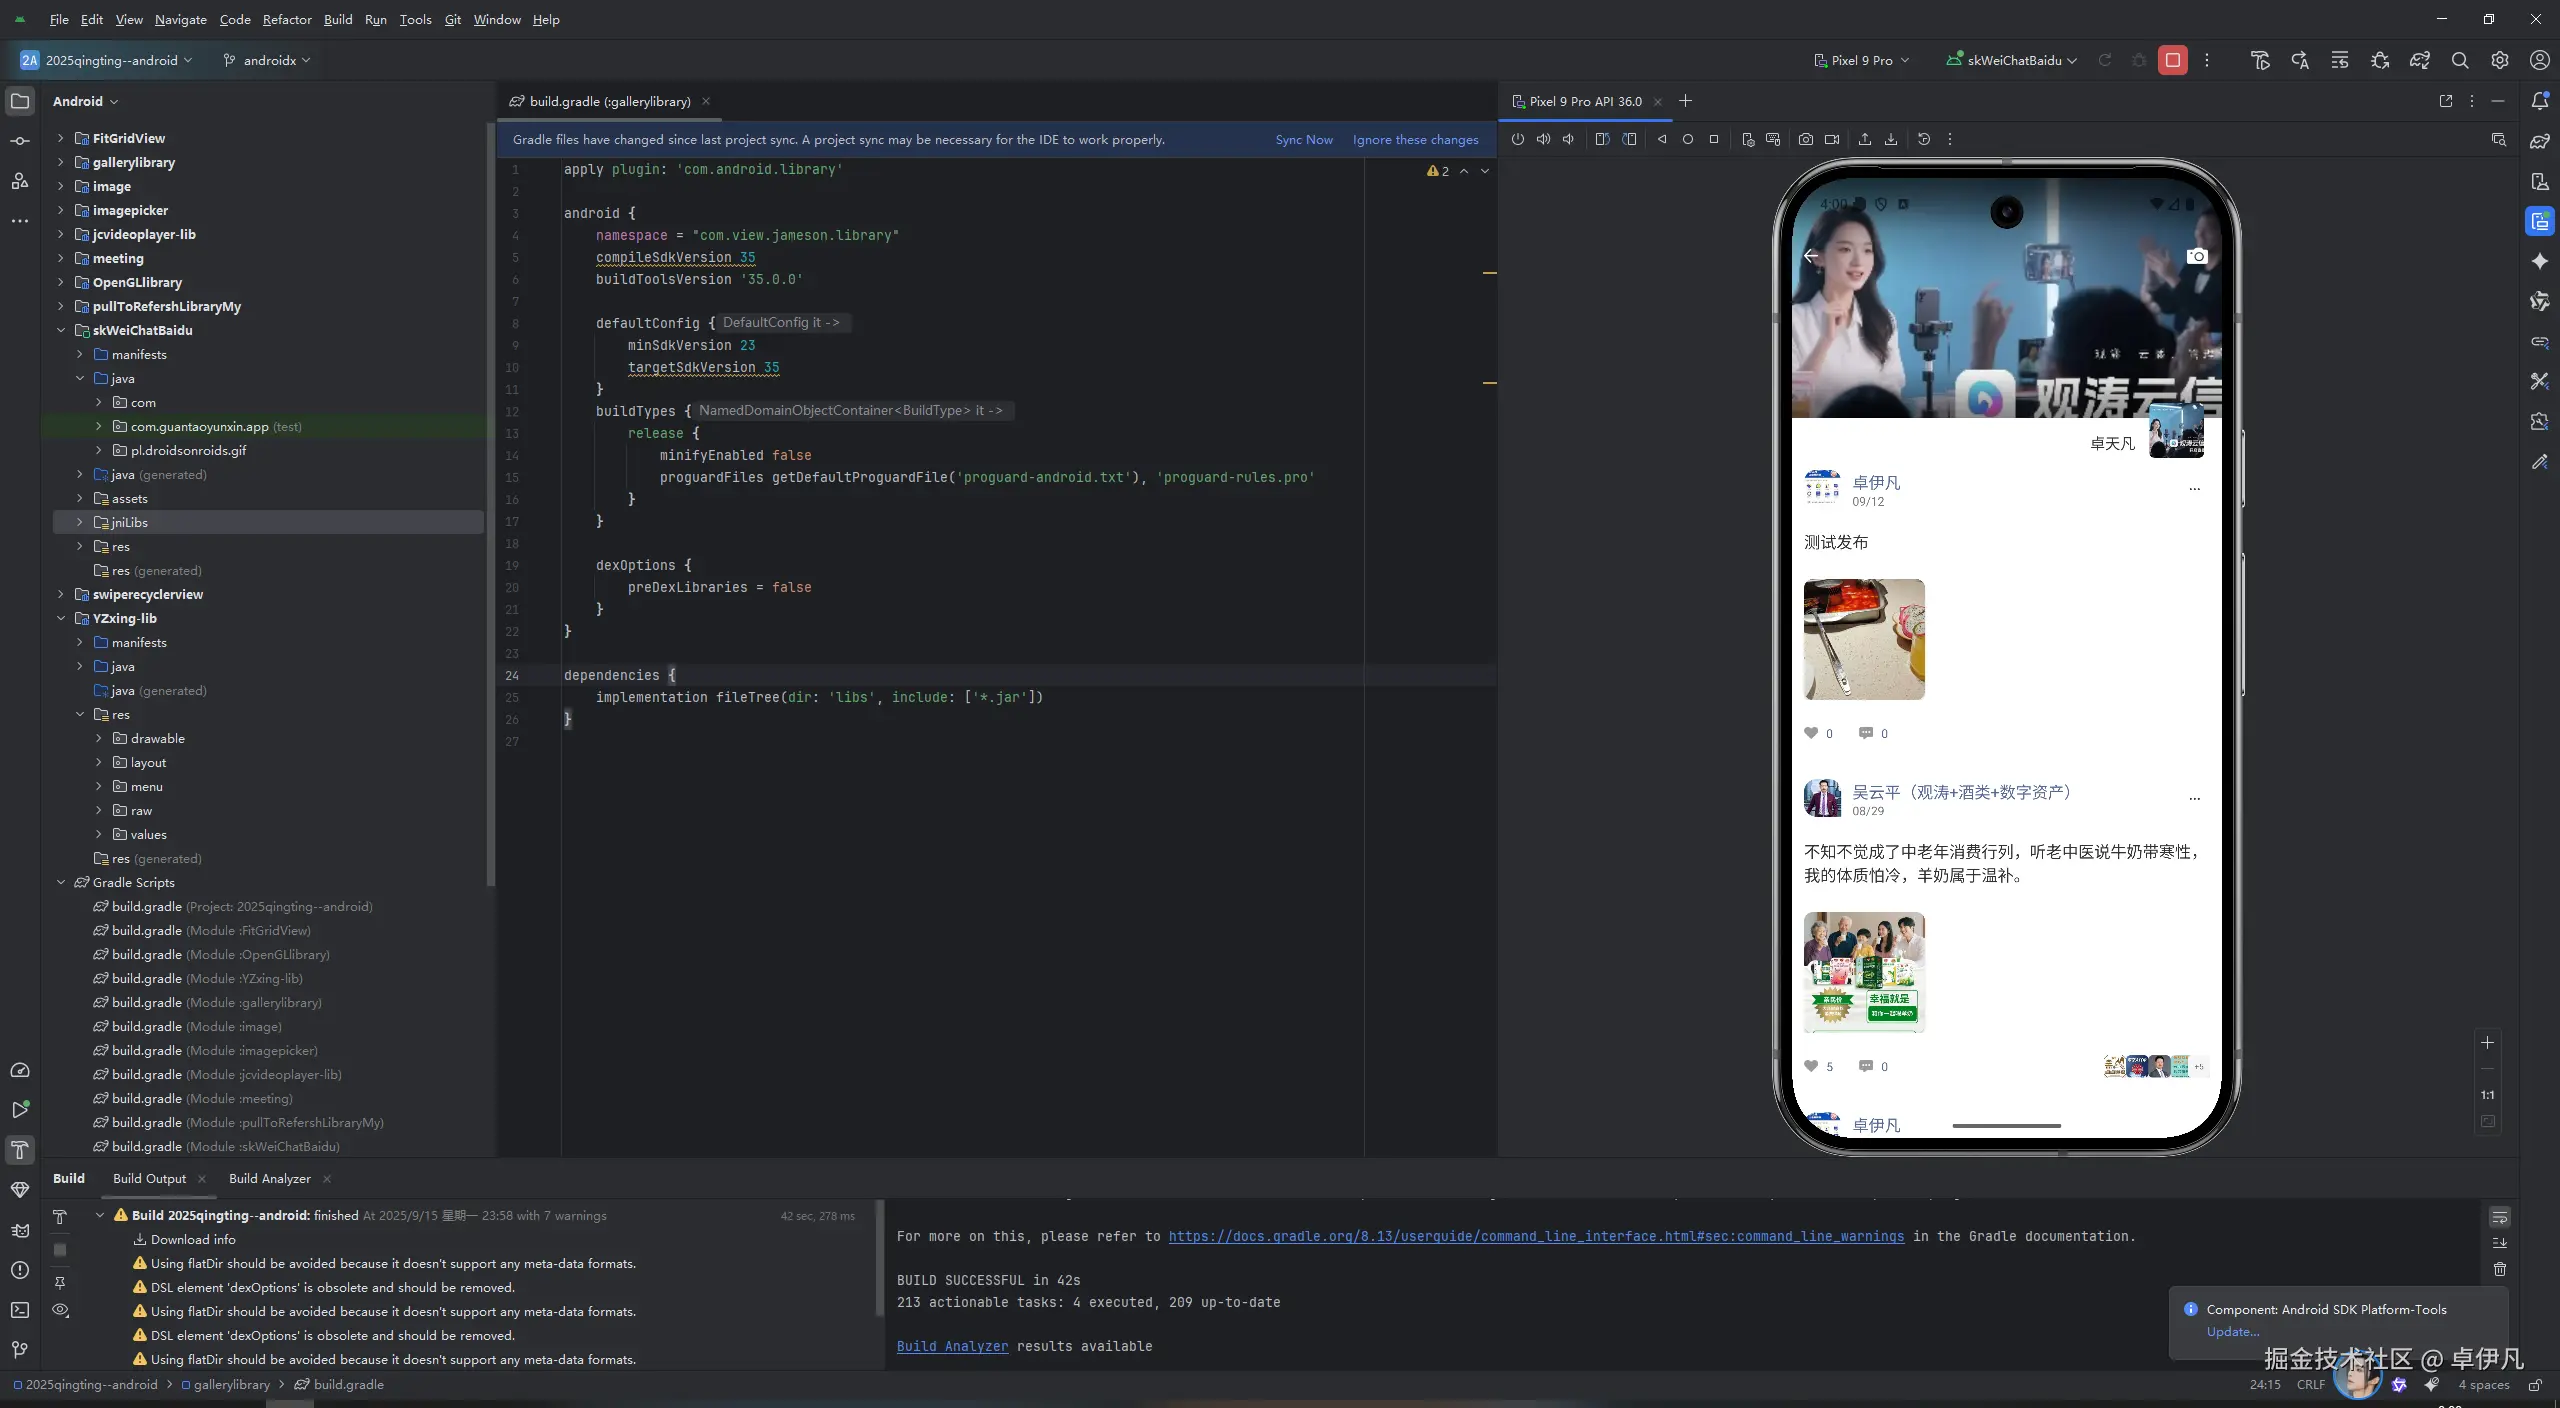Open the Gradle tool window elephant icon
This screenshot has width=2560, height=1408.
point(2539,141)
